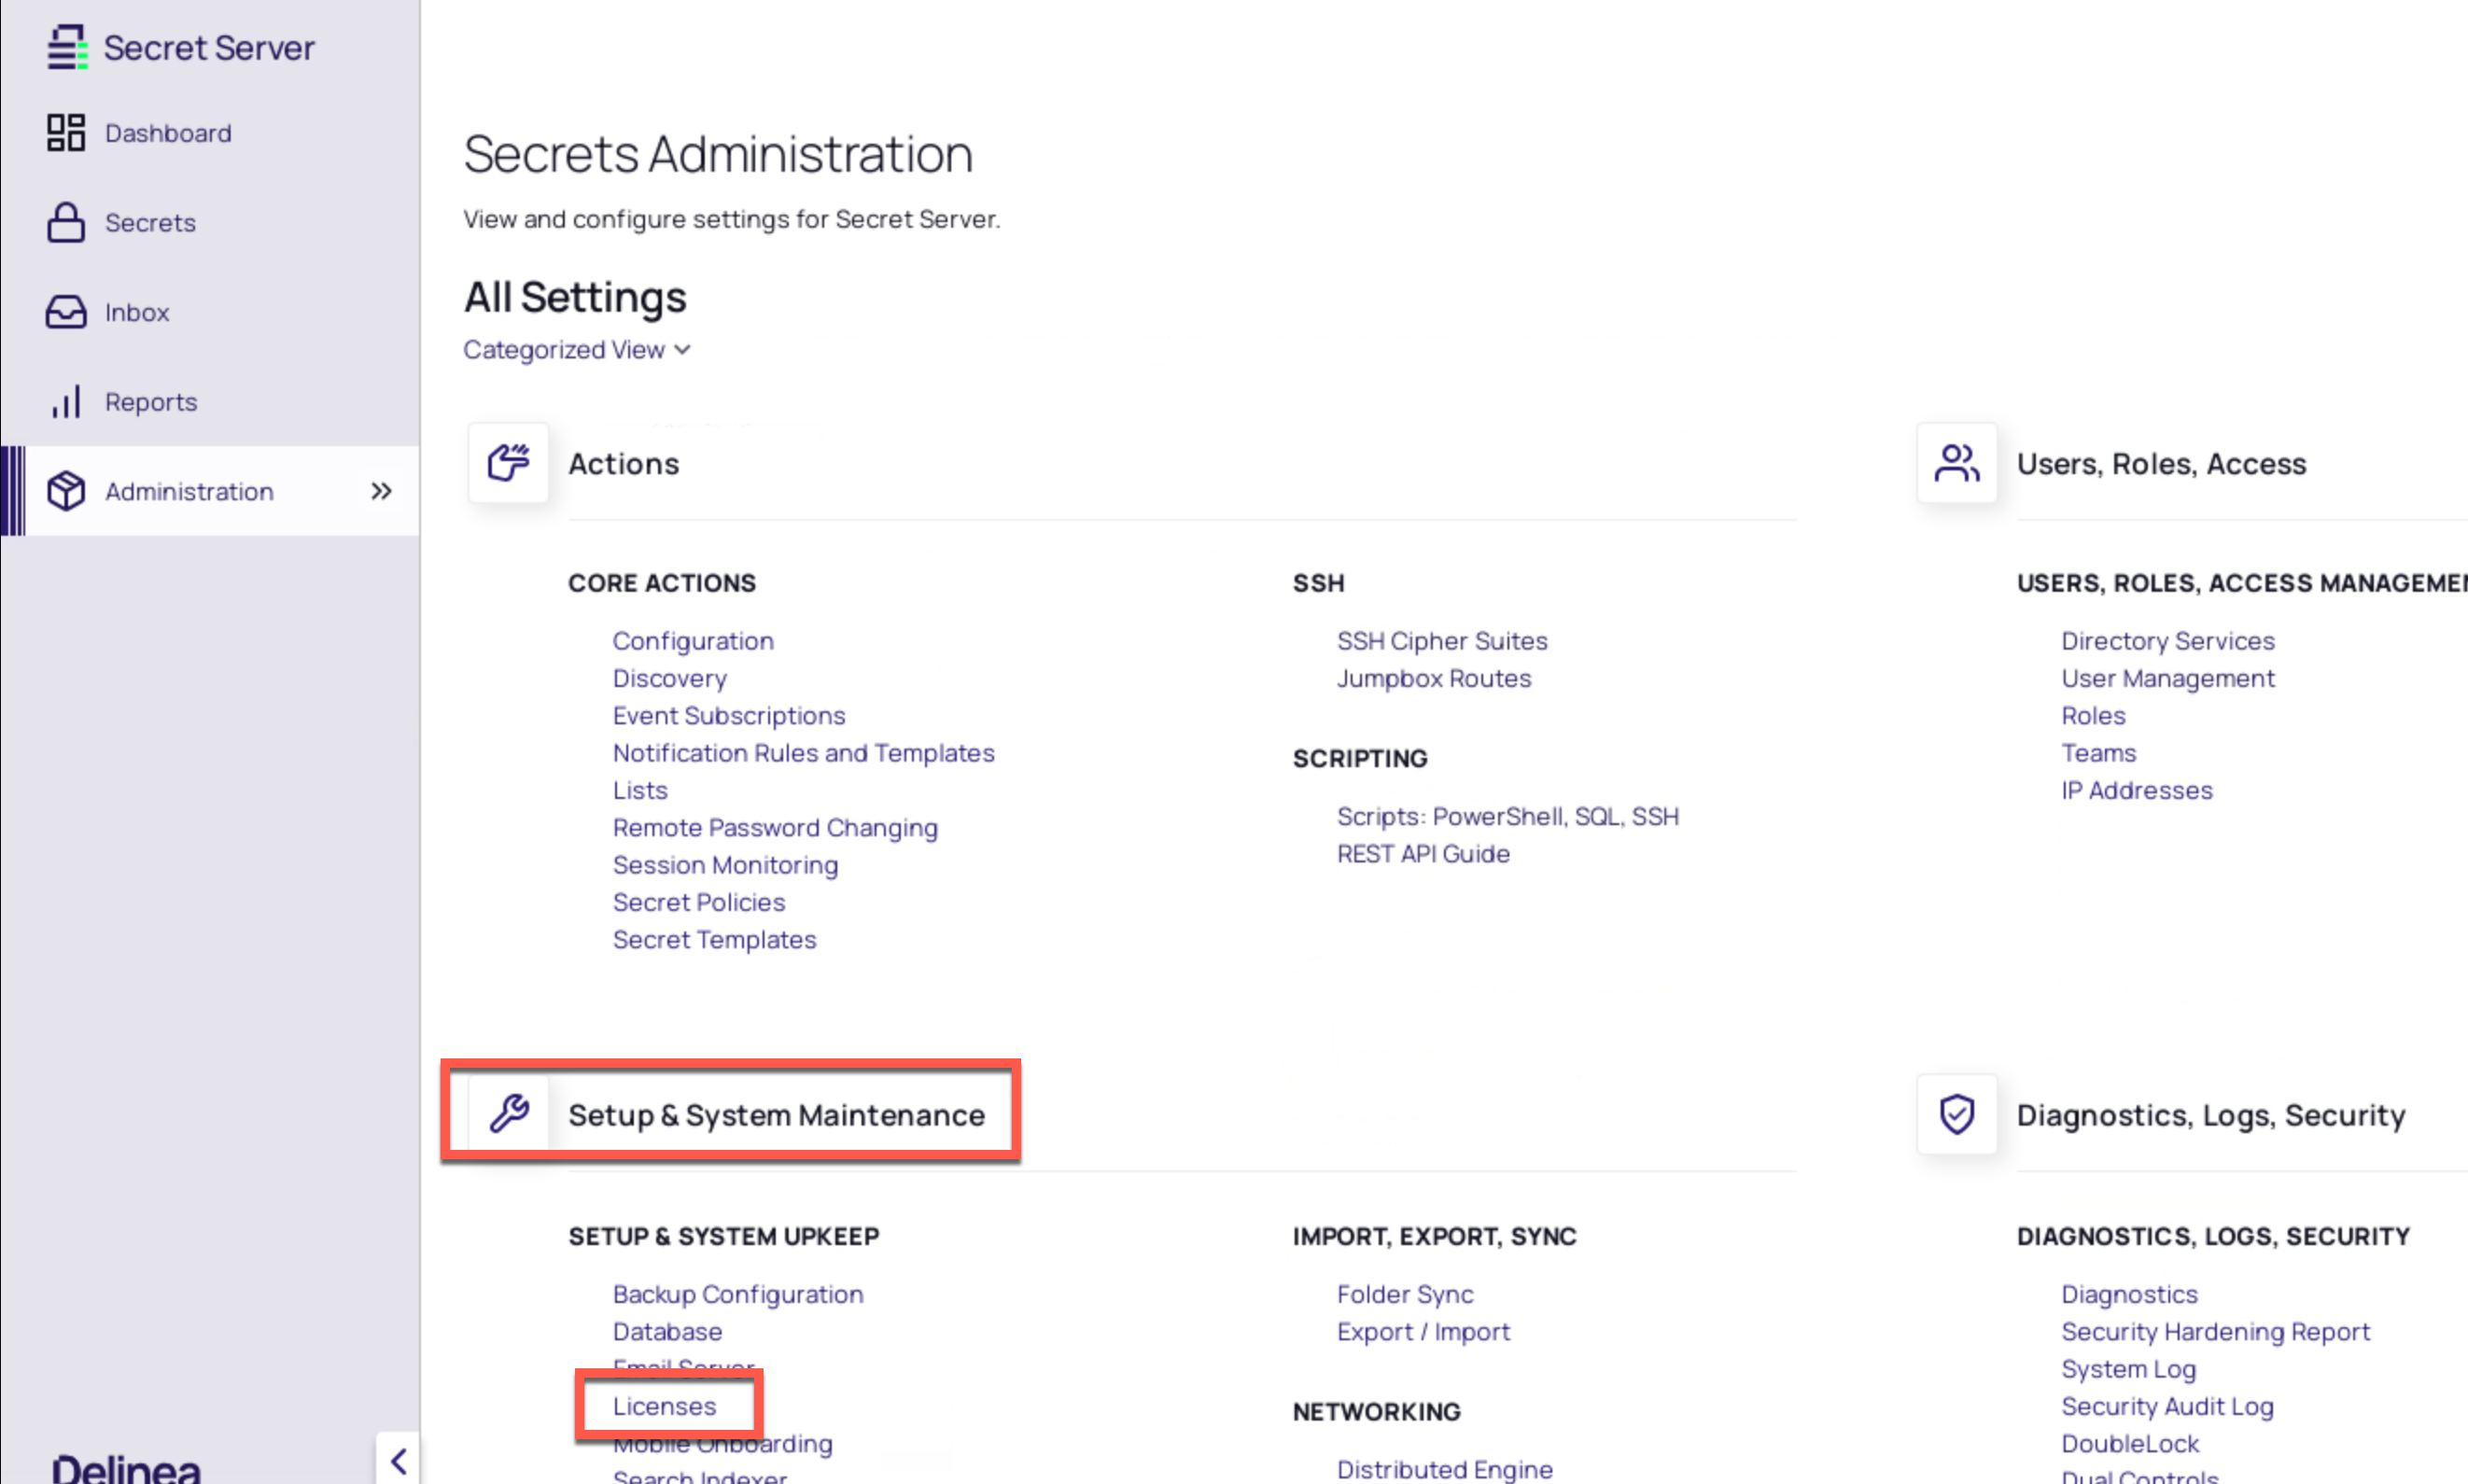Open Scripts: PowerShell, SQL, SSH
The image size is (2468, 1484).
point(1508,816)
